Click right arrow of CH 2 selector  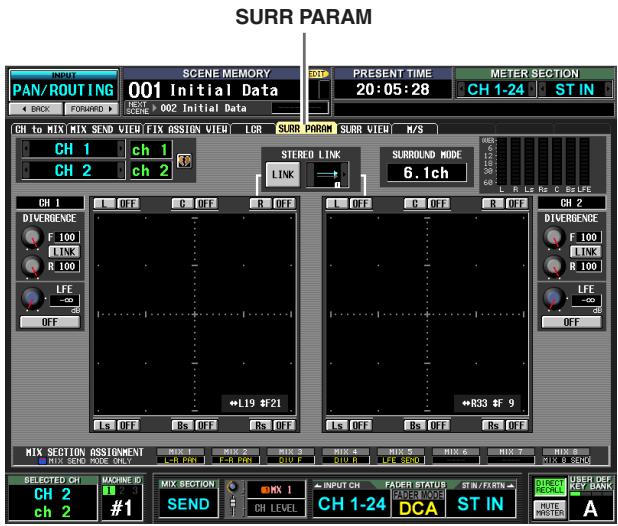(121, 171)
